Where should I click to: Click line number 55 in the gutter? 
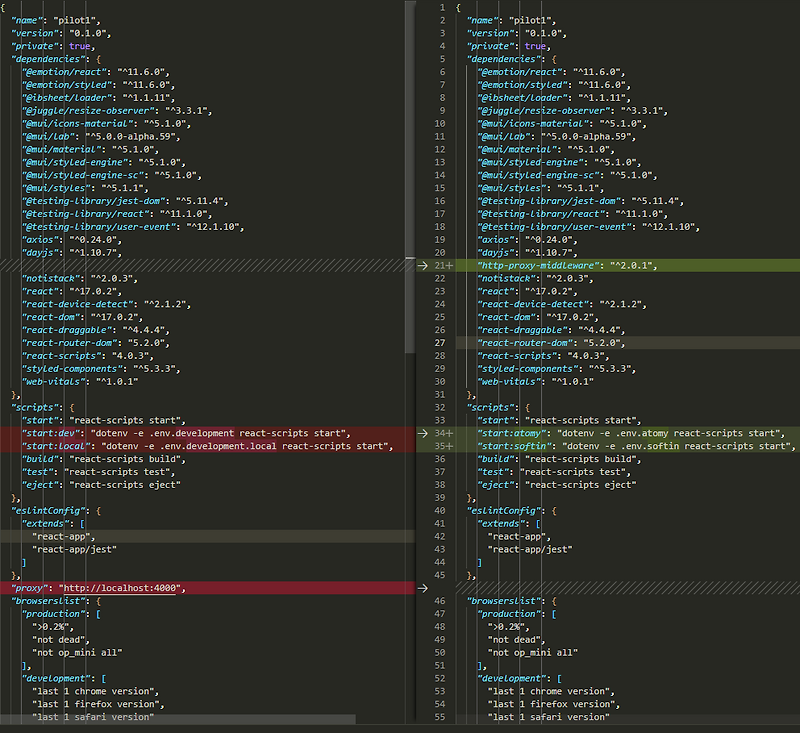[440, 717]
